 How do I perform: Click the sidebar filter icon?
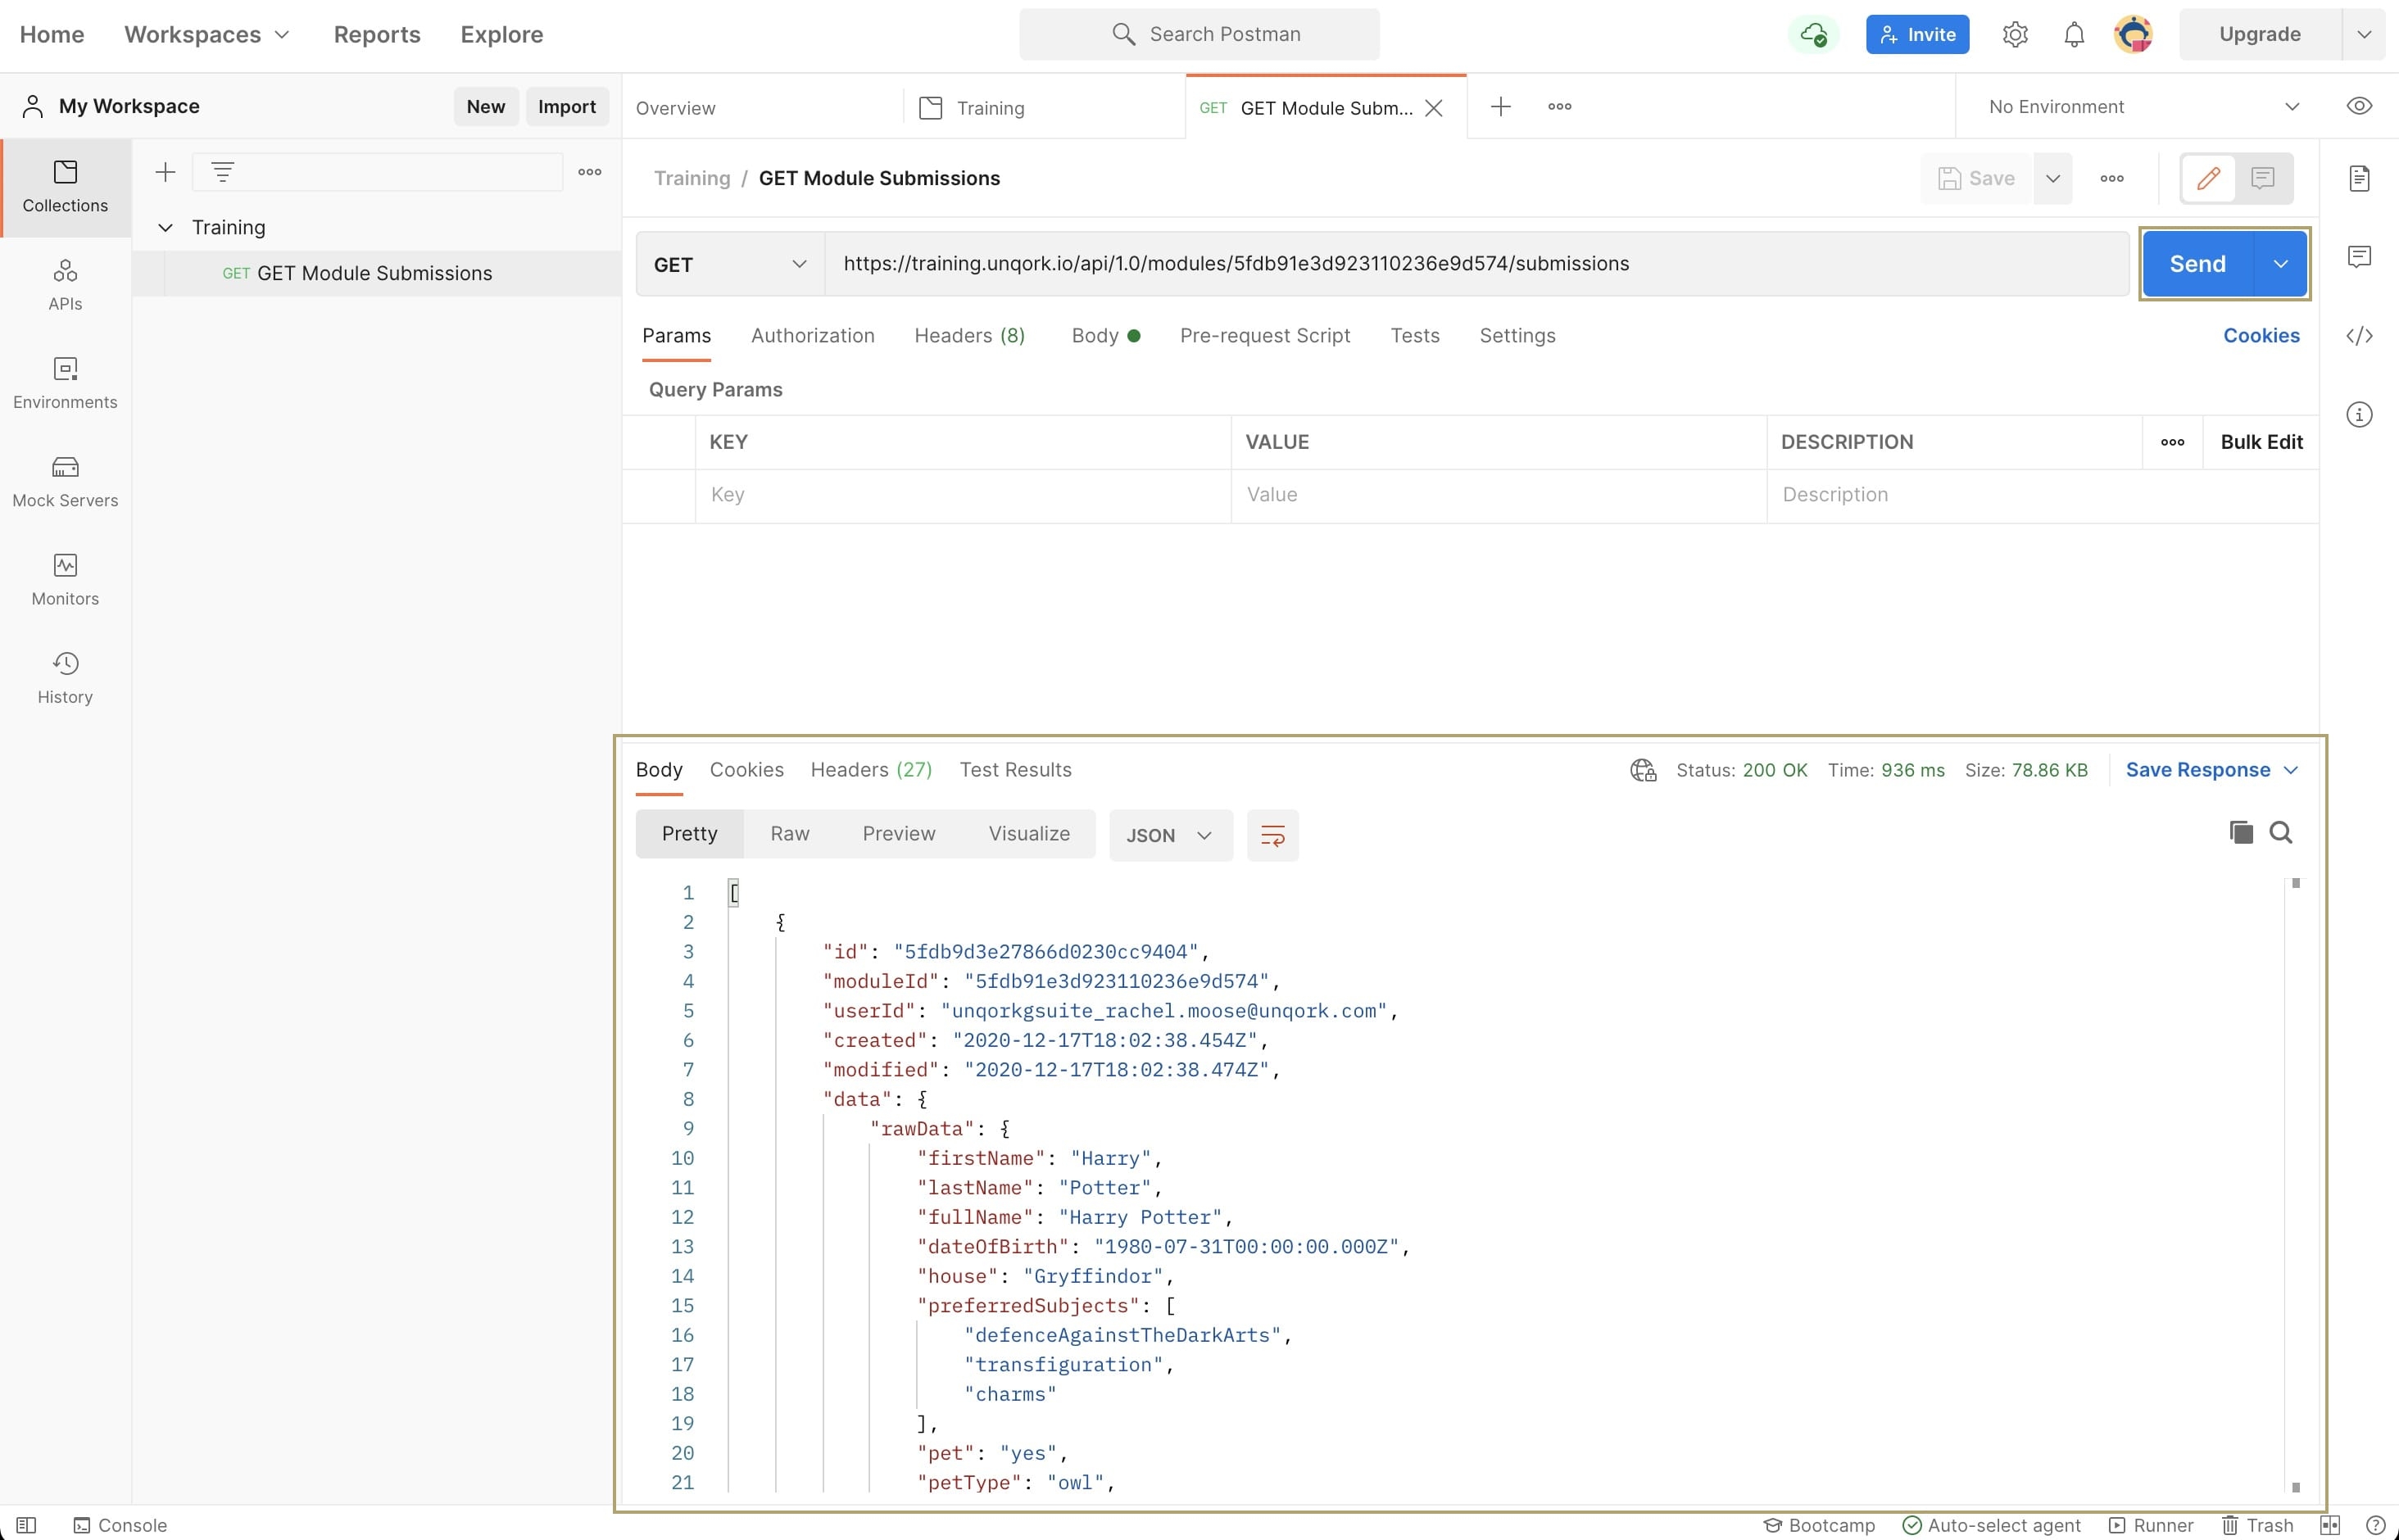coord(222,172)
